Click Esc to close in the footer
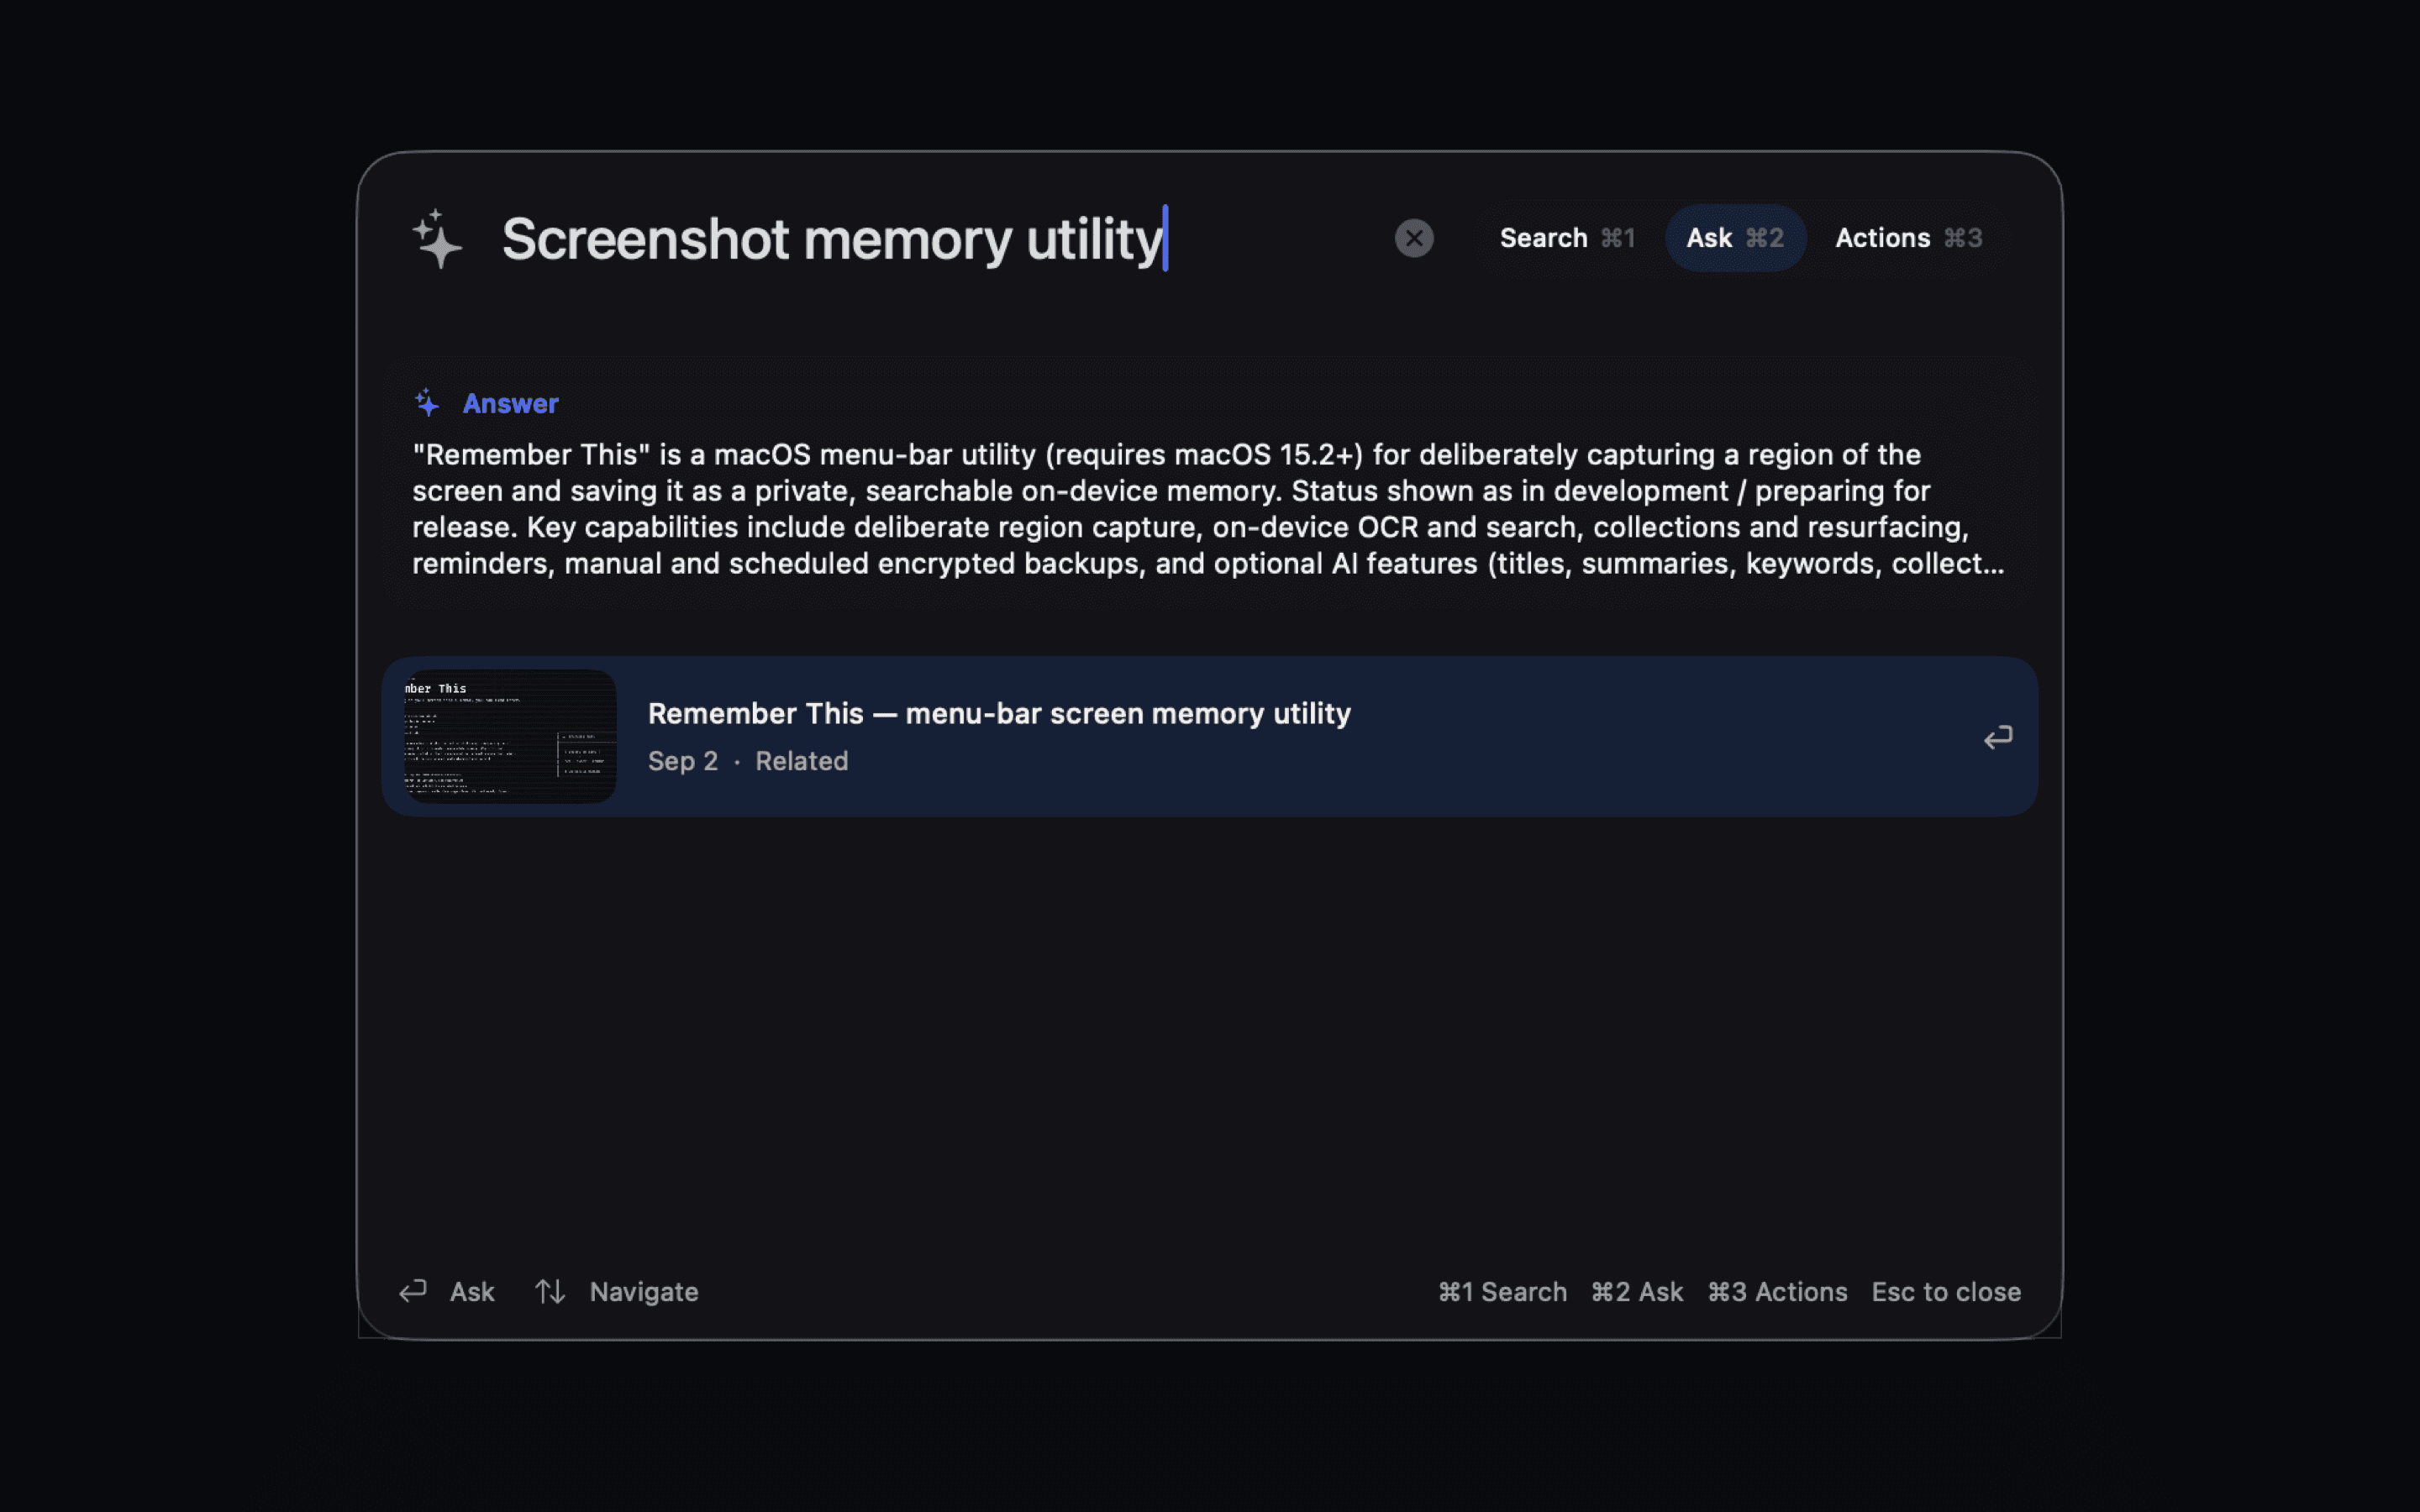Image resolution: width=2420 pixels, height=1512 pixels. [1946, 1292]
